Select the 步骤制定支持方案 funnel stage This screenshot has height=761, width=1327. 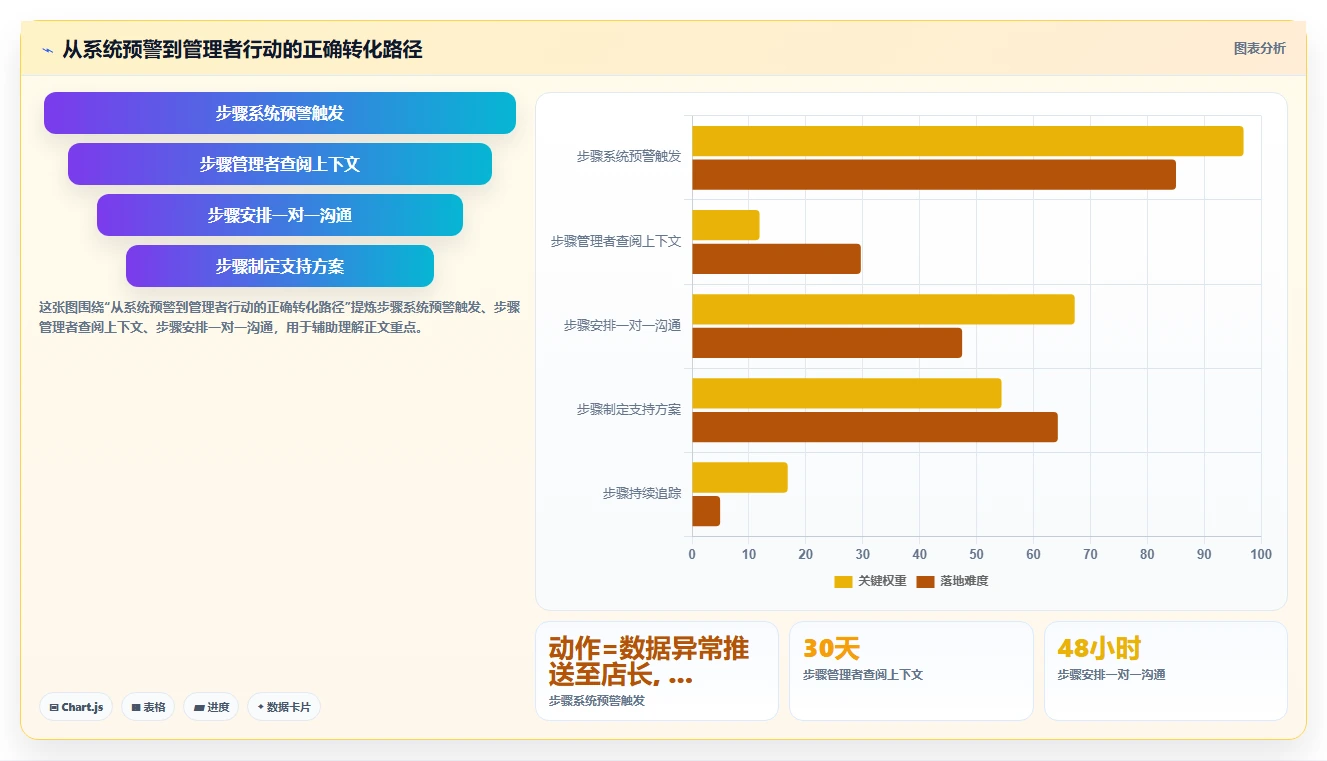(x=280, y=266)
